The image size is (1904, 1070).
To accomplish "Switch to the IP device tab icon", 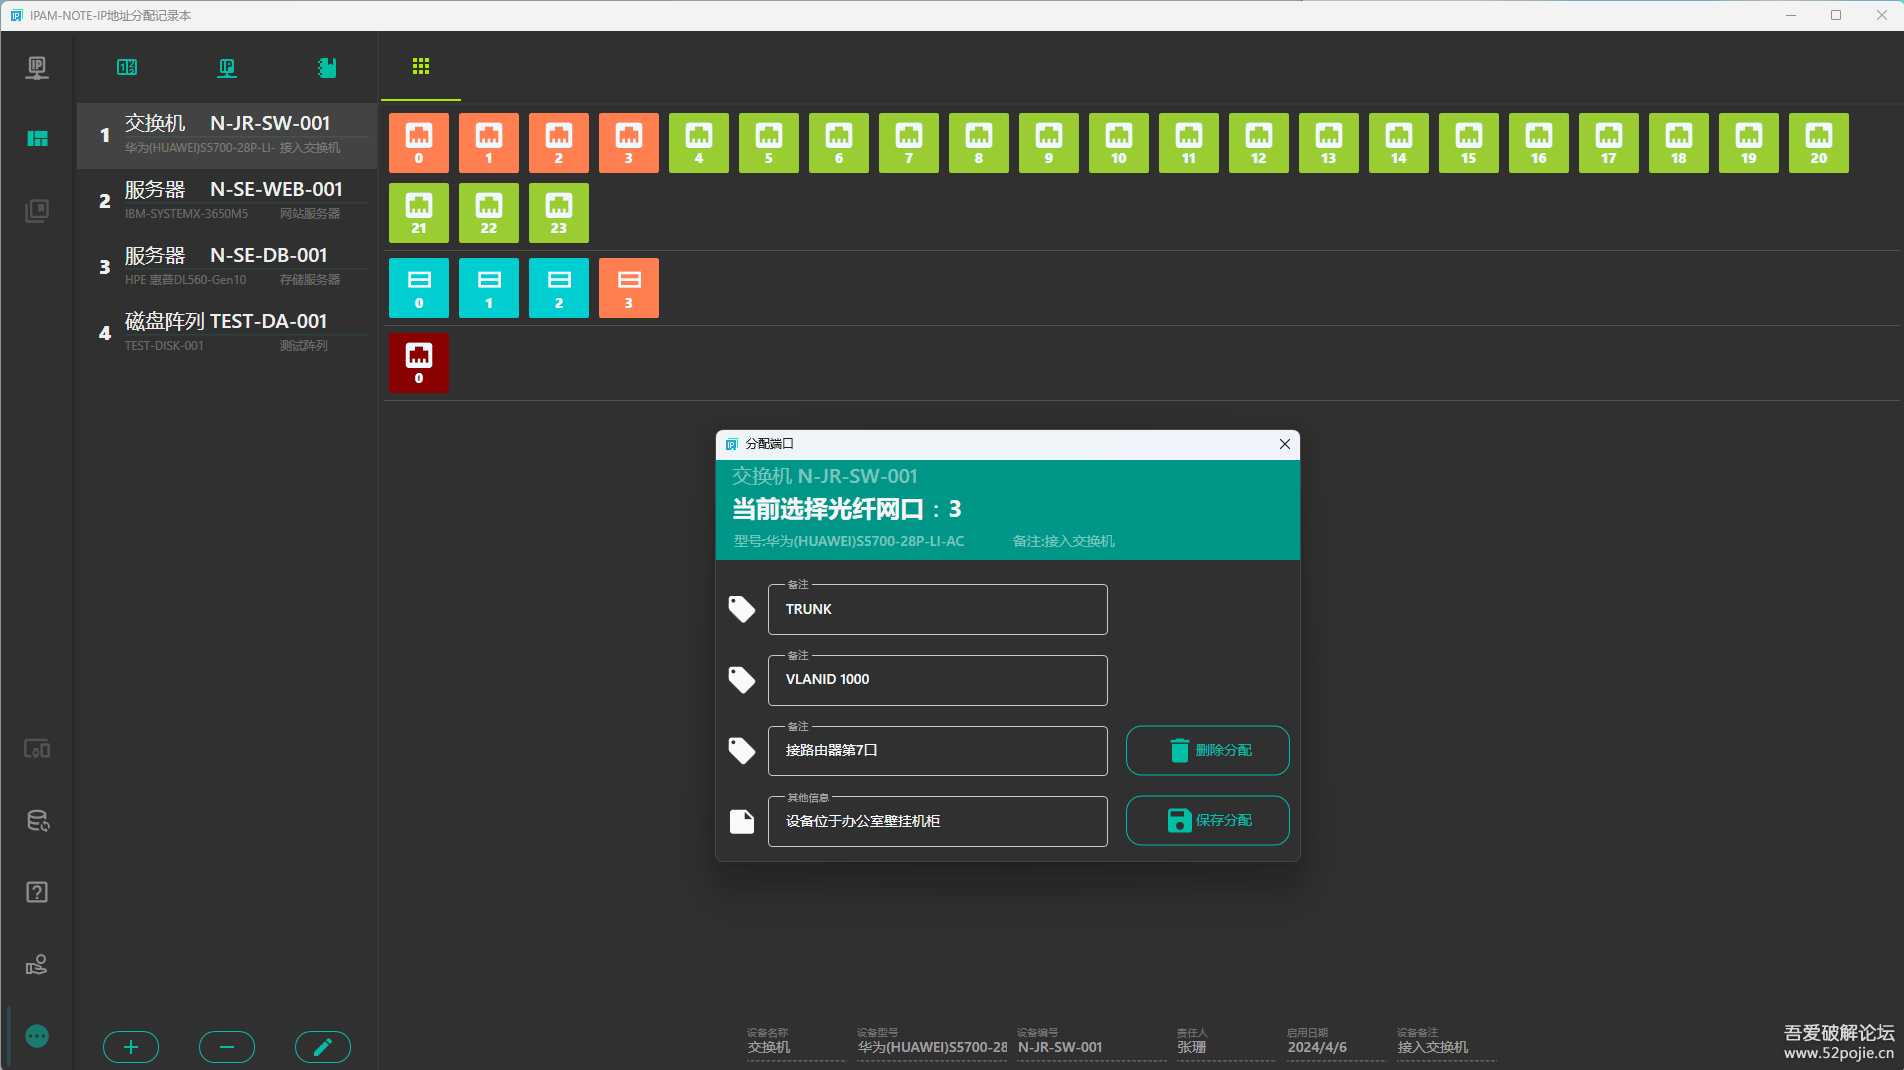I will coord(227,67).
